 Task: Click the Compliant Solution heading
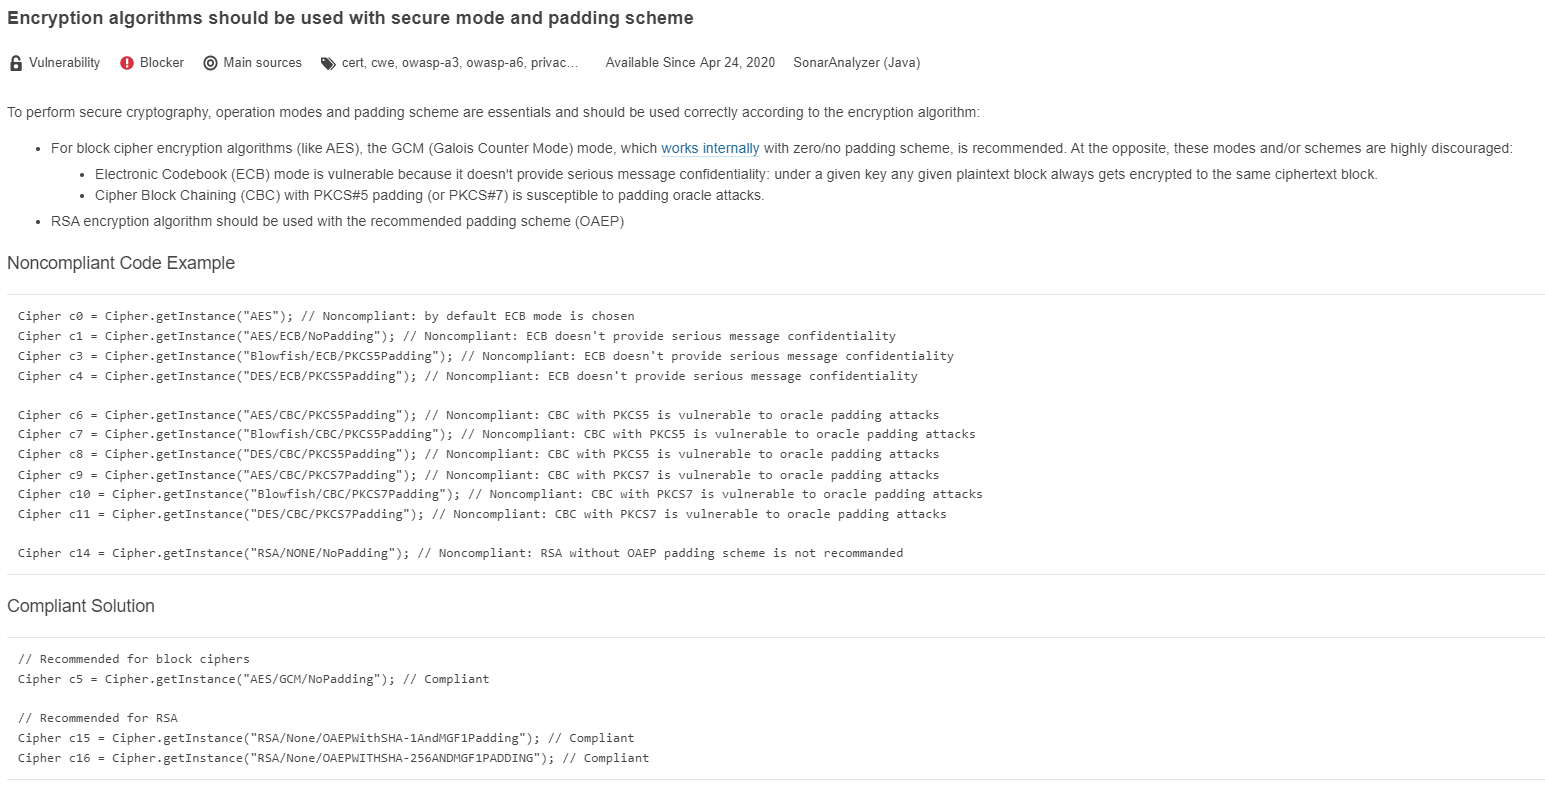click(x=81, y=606)
